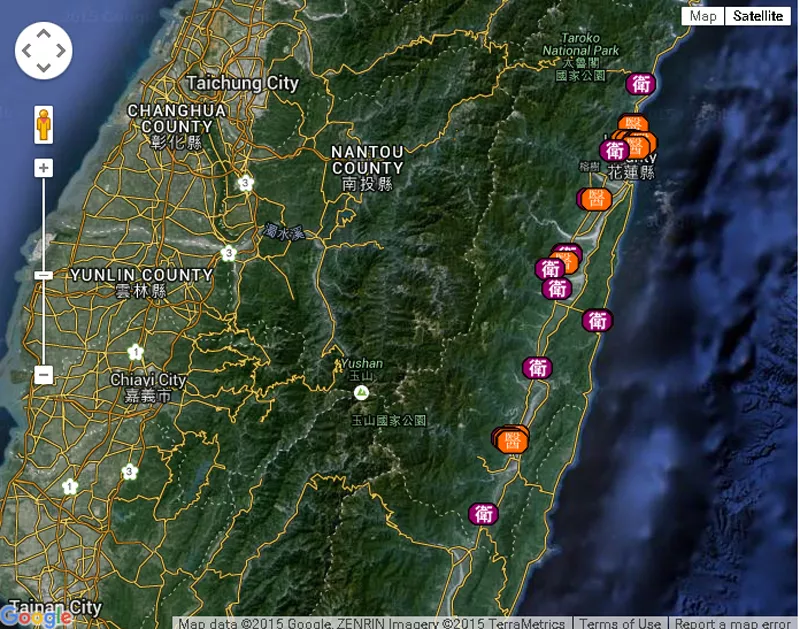This screenshot has width=800, height=629.
Task: Click Report a map error link
Action: (x=733, y=623)
